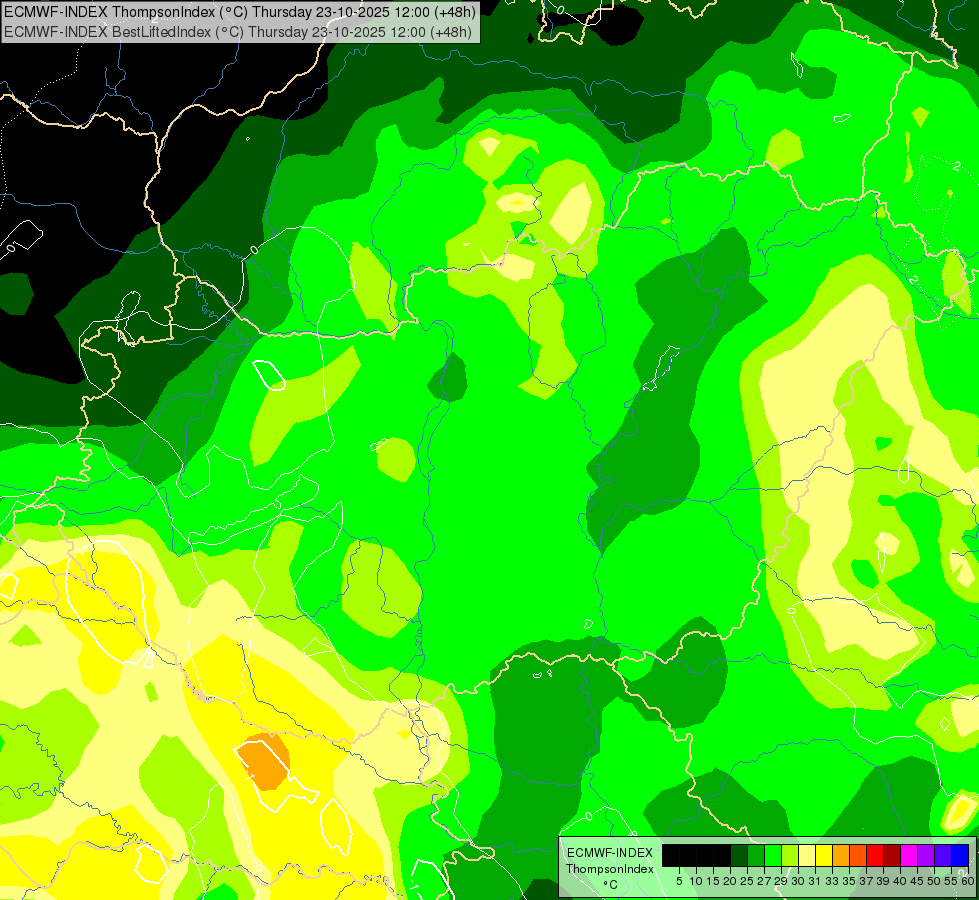Click the ThompsonIndex title line at top

(240, 11)
